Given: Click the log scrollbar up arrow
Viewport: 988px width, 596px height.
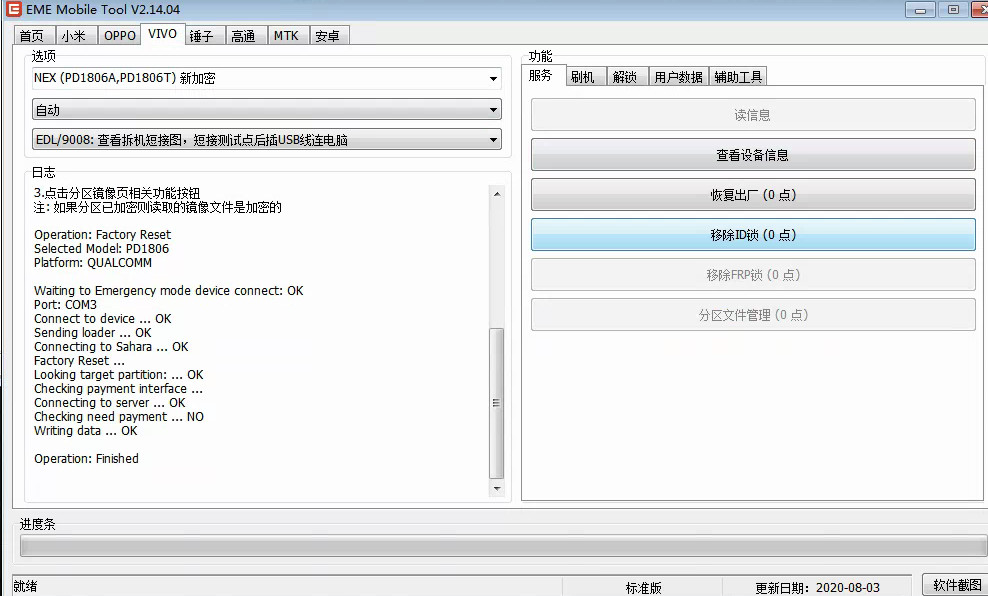Looking at the screenshot, I should pyautogui.click(x=497, y=194).
